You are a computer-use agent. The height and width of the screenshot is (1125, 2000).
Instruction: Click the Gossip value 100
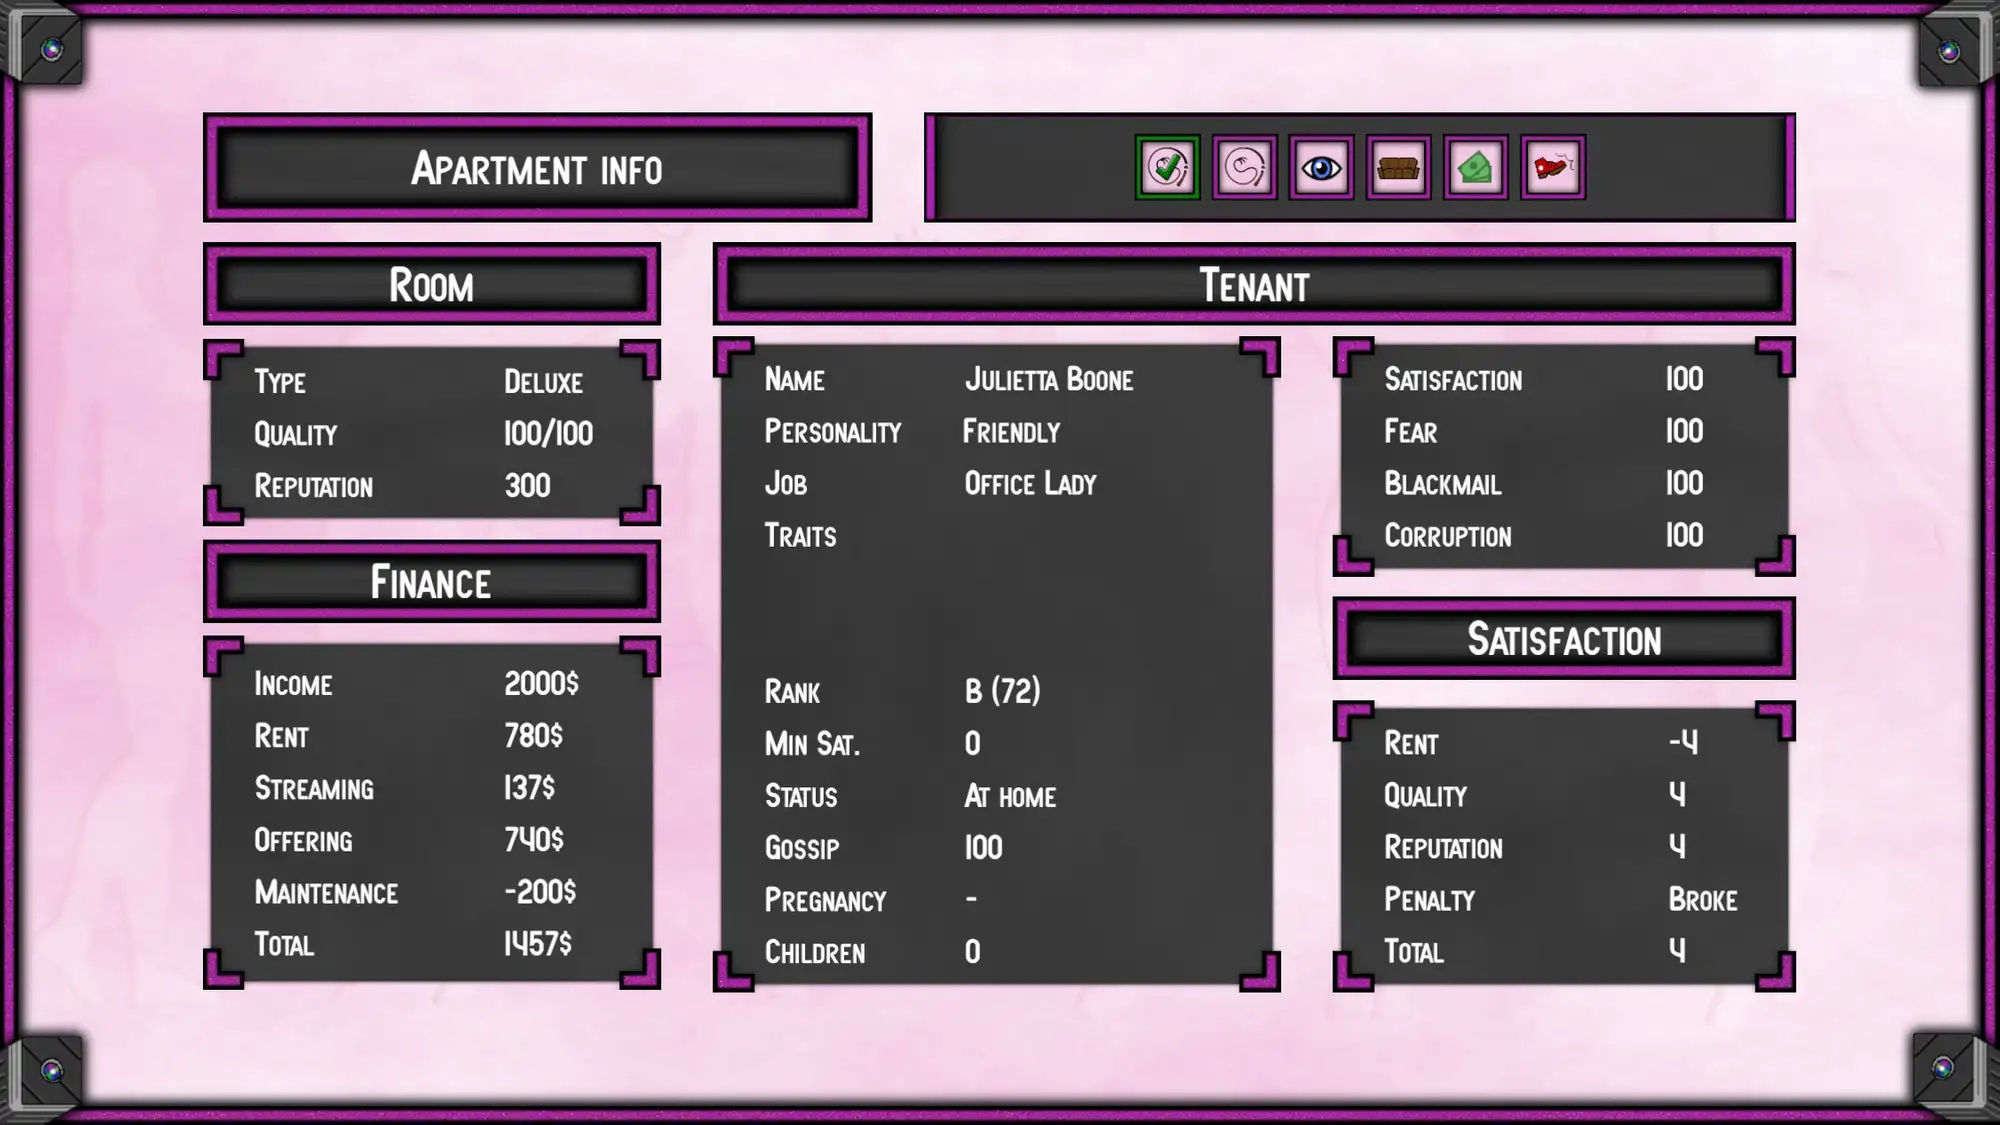click(983, 848)
